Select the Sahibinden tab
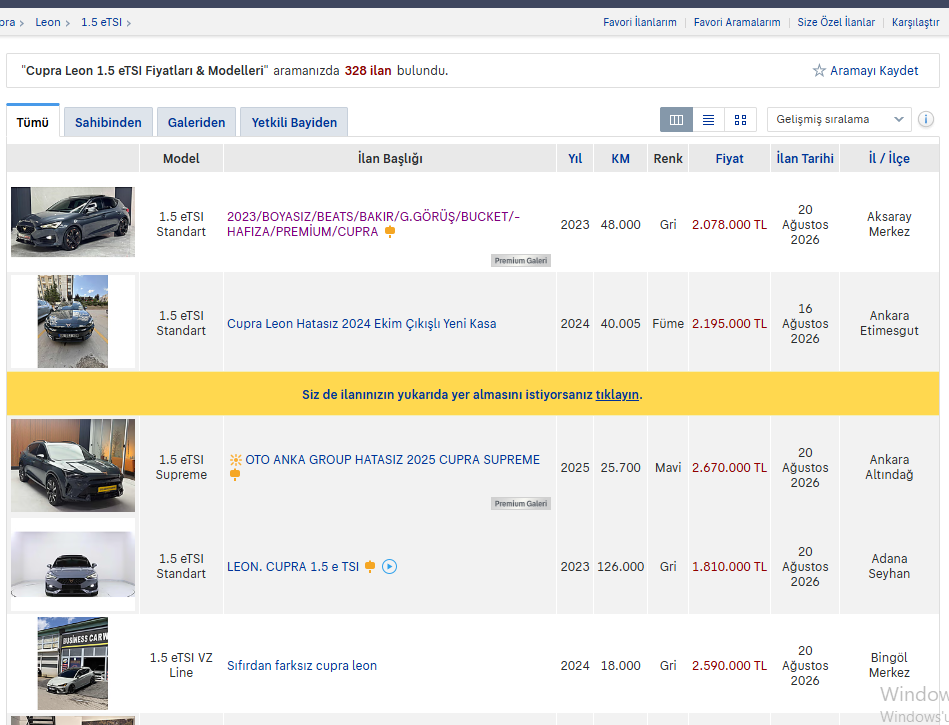 pyautogui.click(x=108, y=122)
